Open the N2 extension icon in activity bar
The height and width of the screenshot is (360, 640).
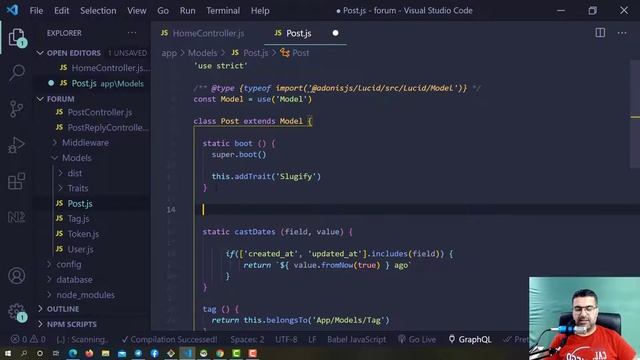(16, 217)
